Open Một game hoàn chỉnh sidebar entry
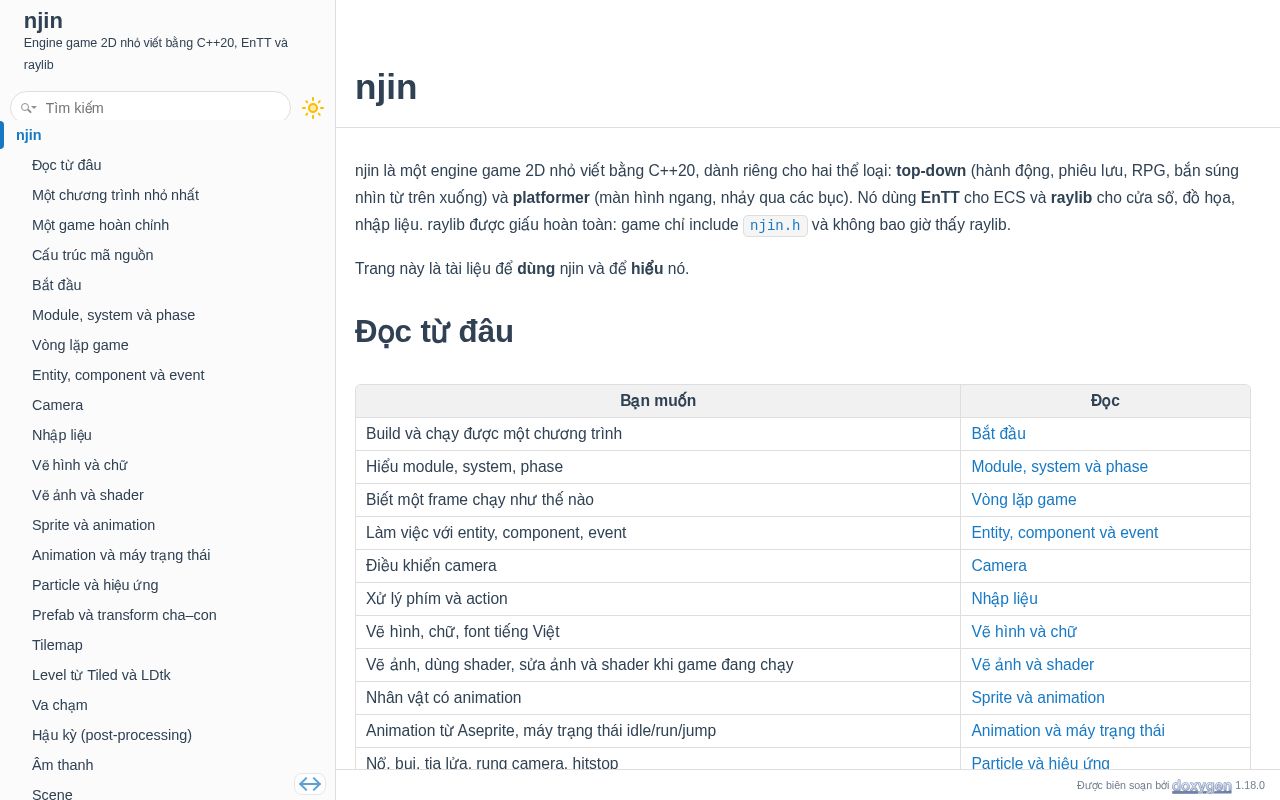 [x=100, y=225]
